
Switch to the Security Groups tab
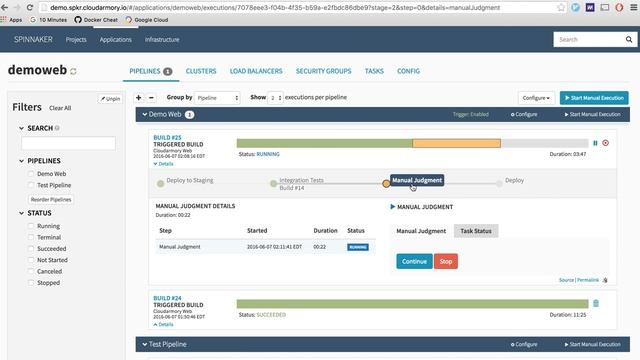[x=324, y=71]
